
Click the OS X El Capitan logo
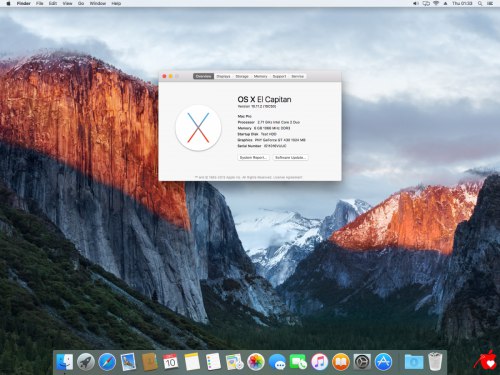pyautogui.click(x=198, y=128)
